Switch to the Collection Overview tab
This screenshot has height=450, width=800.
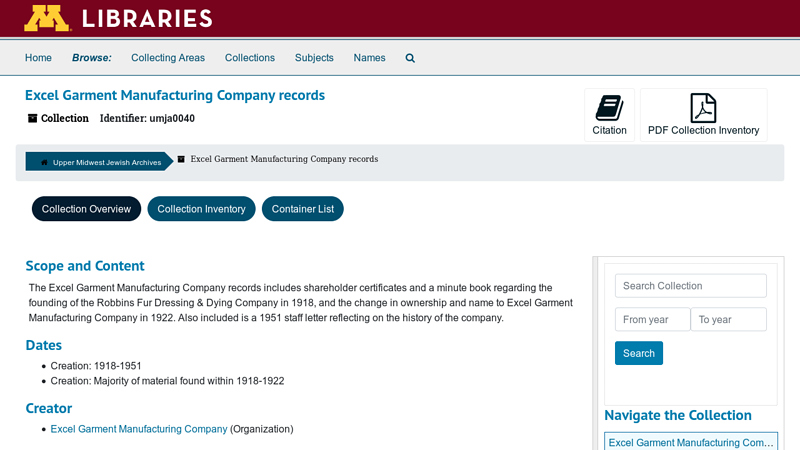pyautogui.click(x=86, y=209)
